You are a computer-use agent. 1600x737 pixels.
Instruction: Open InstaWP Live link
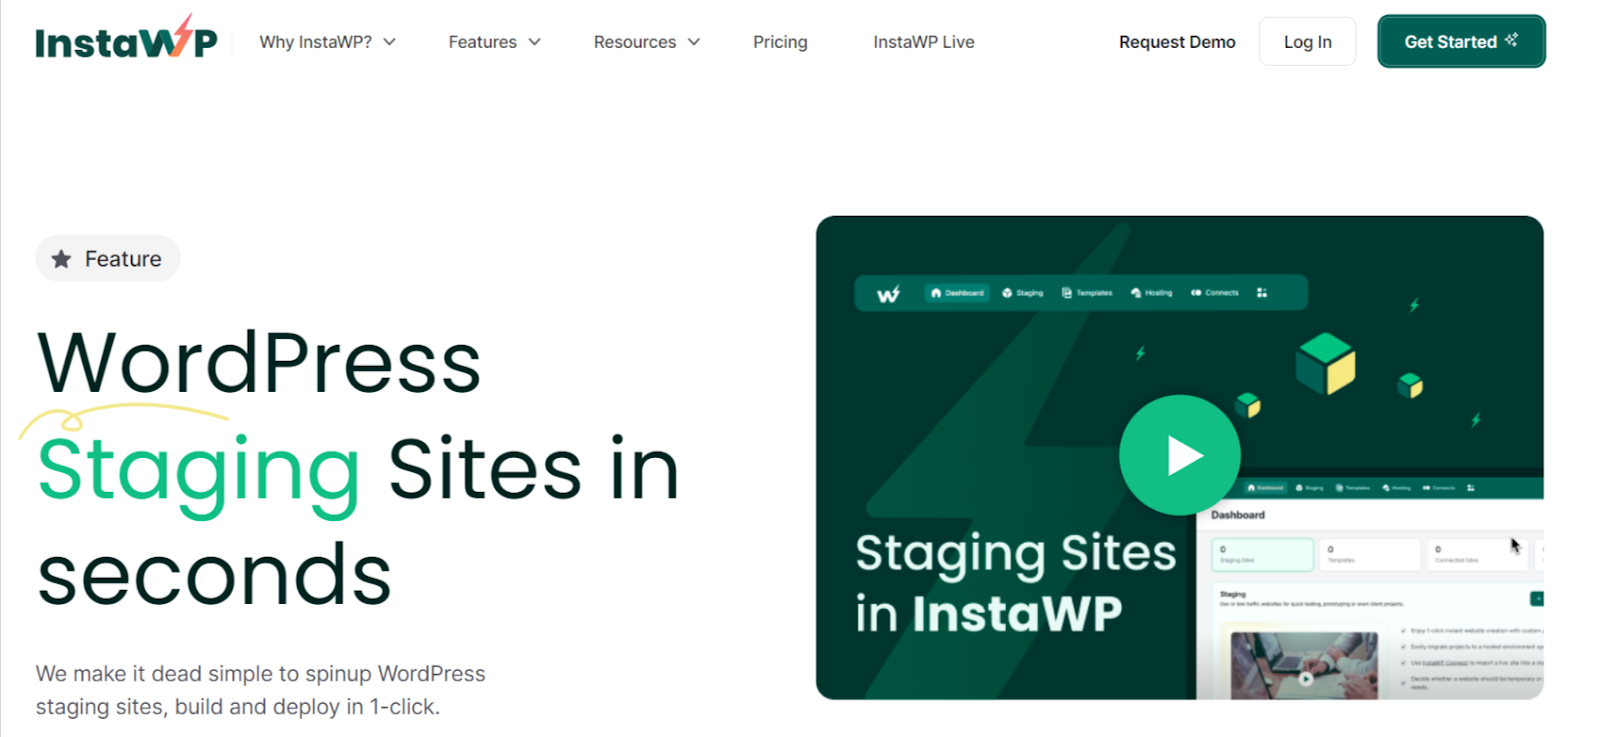[x=924, y=42]
